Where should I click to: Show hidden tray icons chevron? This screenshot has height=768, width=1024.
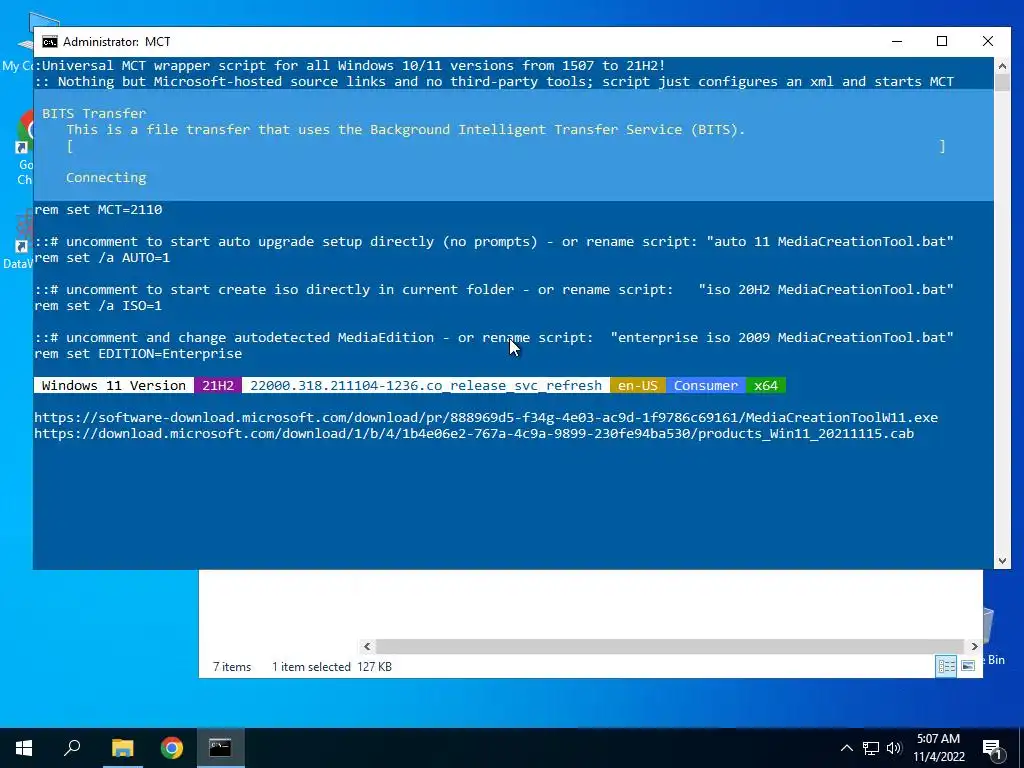point(846,748)
